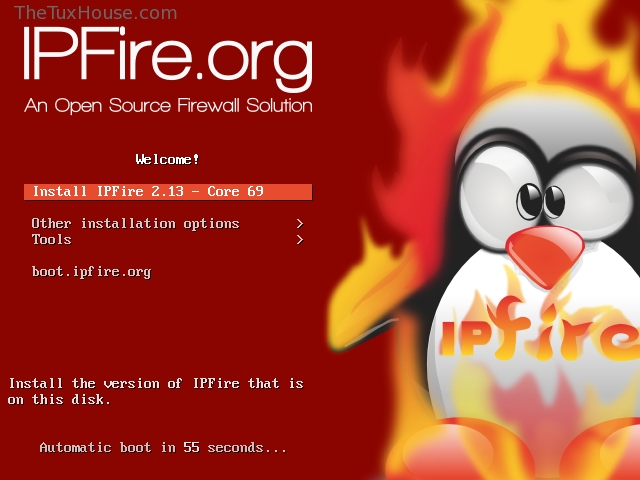Click the penguin mascot's eyes
Image resolution: width=640 pixels, height=480 pixels.
(541, 202)
